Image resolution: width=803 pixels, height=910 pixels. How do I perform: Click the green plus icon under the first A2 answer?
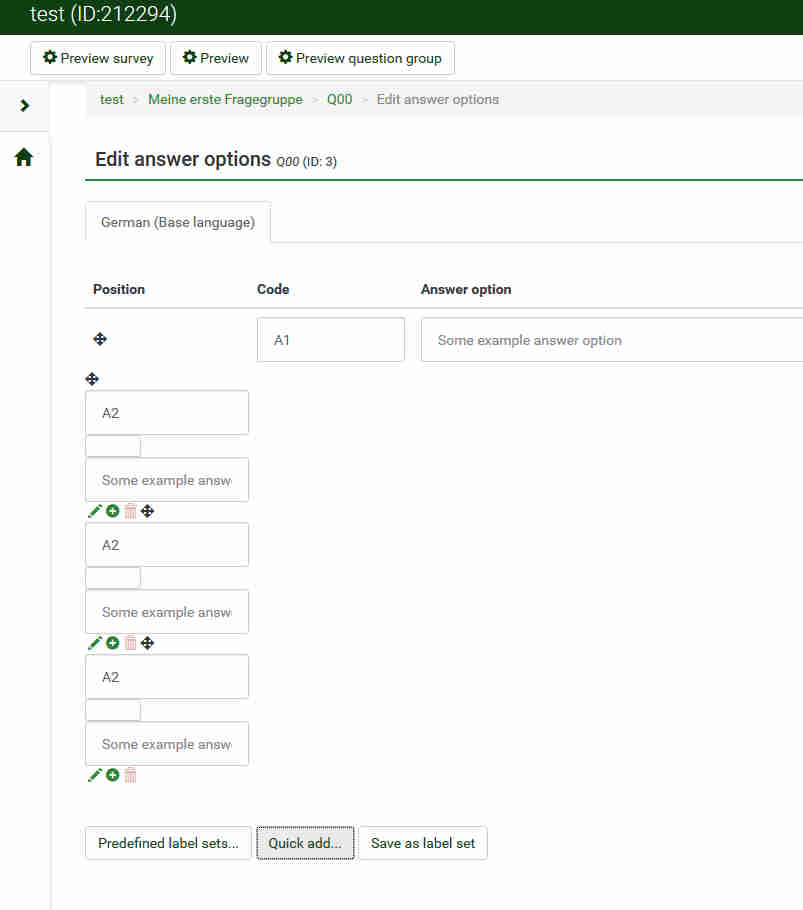pyautogui.click(x=113, y=511)
